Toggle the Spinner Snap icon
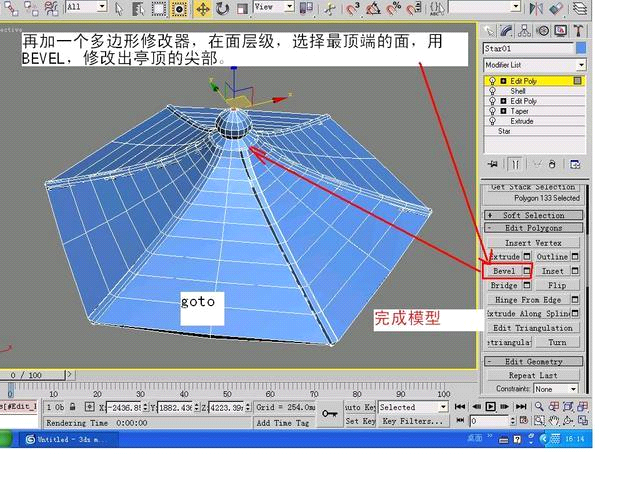Viewport: 640px width, 480px height. click(414, 8)
